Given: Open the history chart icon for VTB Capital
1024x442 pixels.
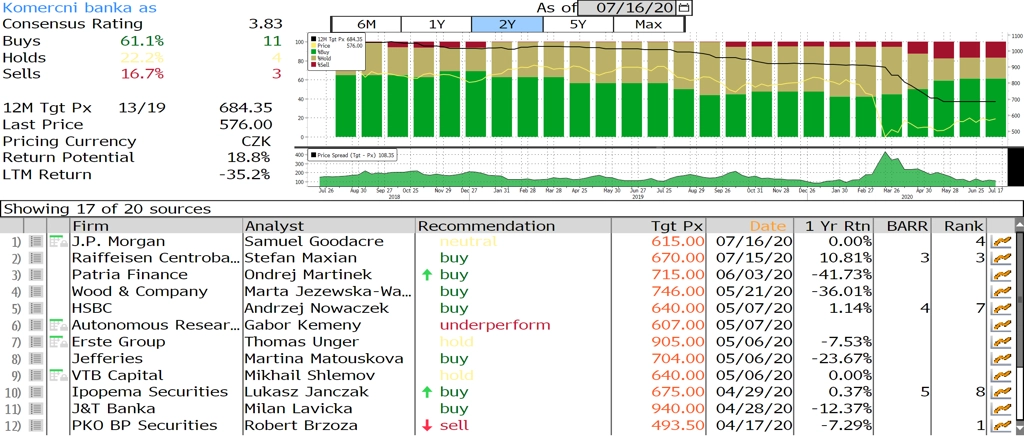Looking at the screenshot, I should (999, 375).
